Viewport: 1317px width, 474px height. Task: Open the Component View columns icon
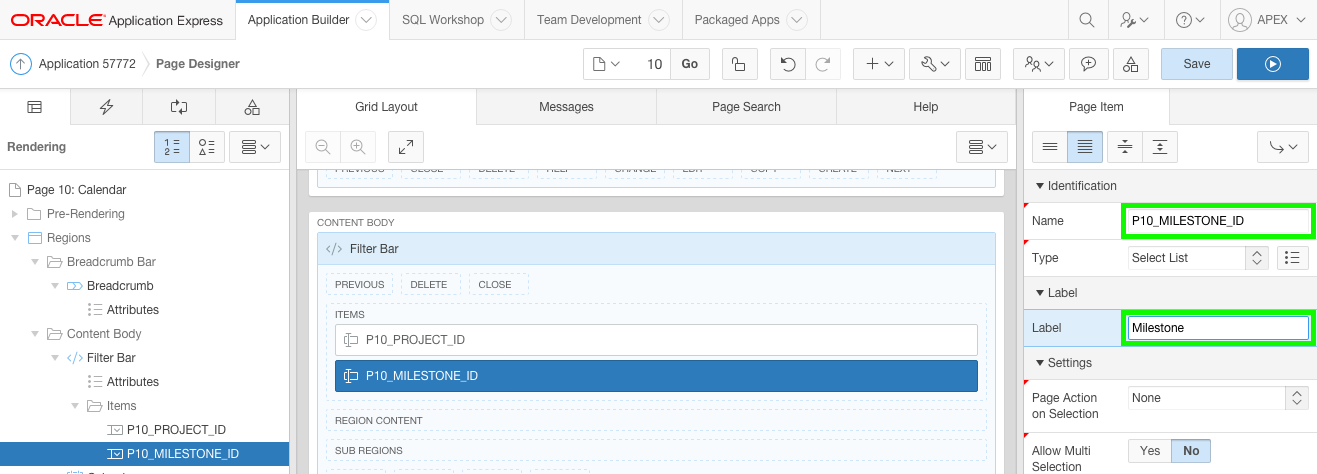click(x=983, y=64)
